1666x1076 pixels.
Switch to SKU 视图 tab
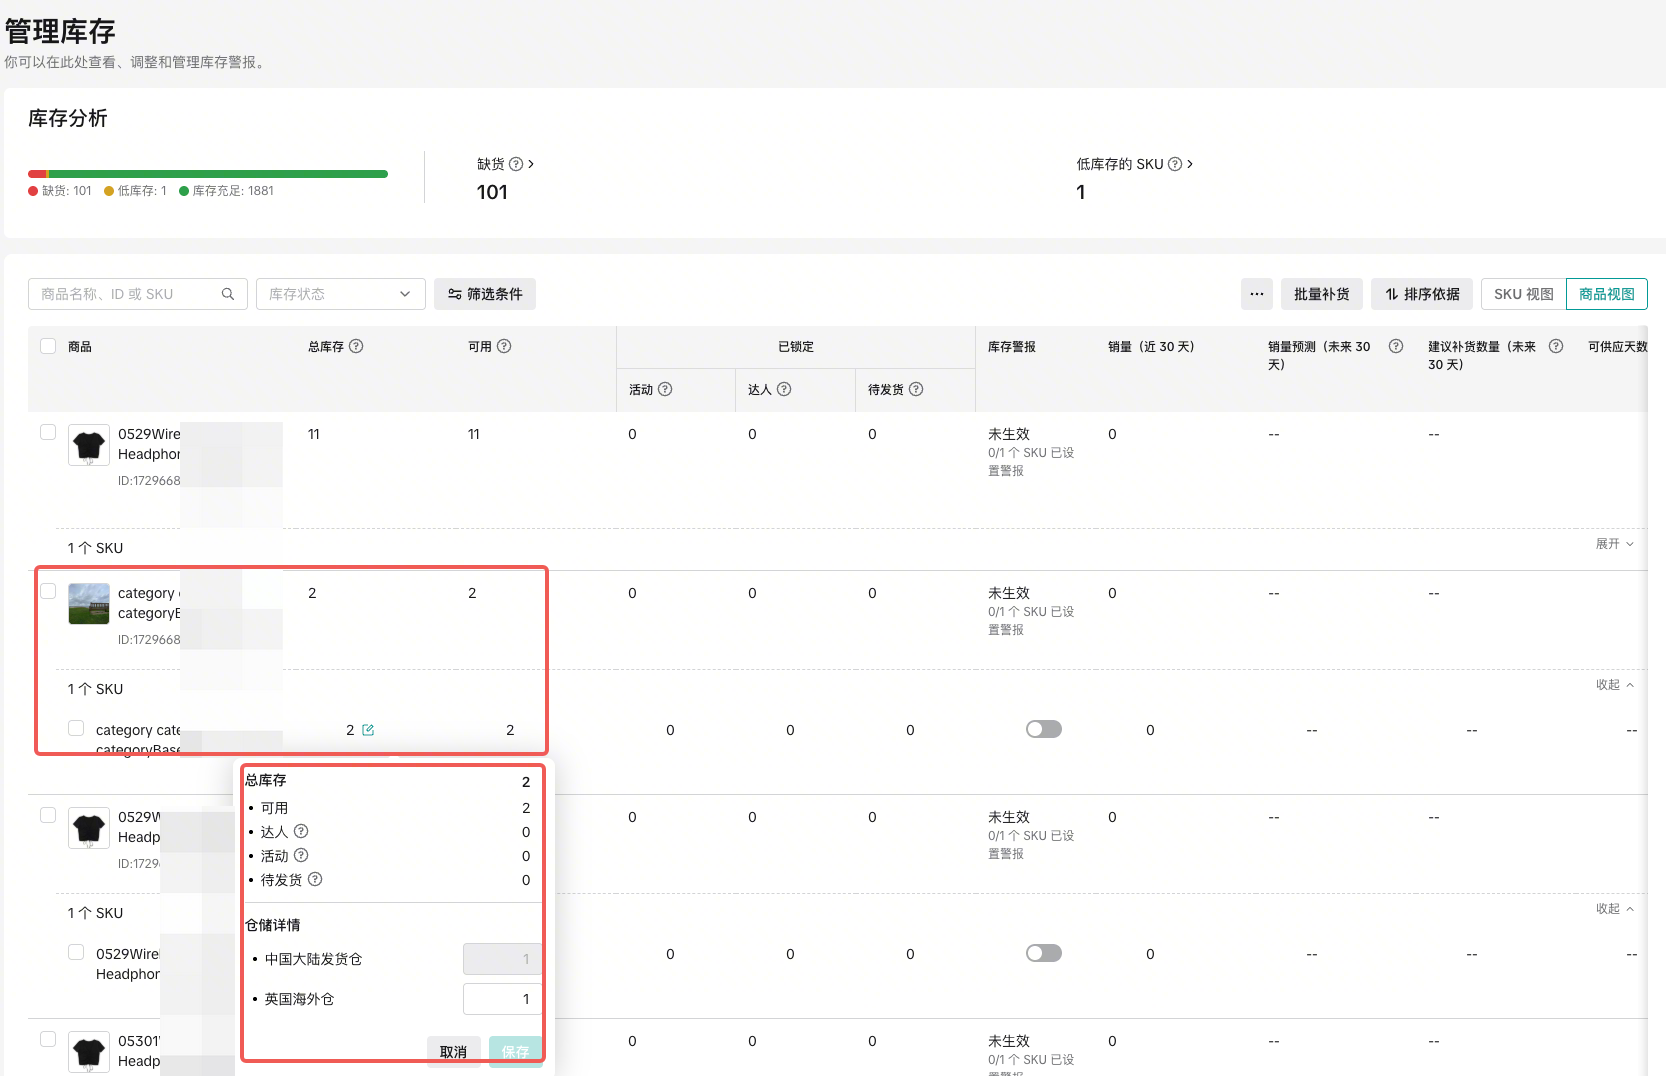(x=1523, y=294)
